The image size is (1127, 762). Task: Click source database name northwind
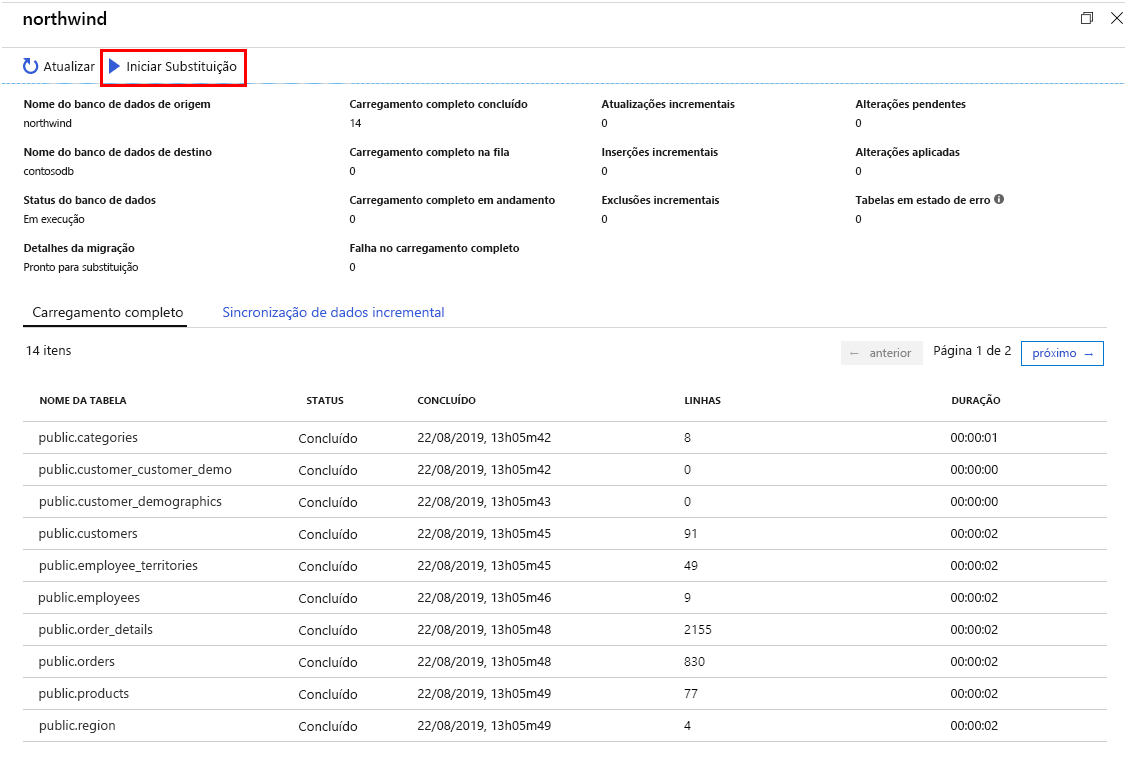click(47, 123)
